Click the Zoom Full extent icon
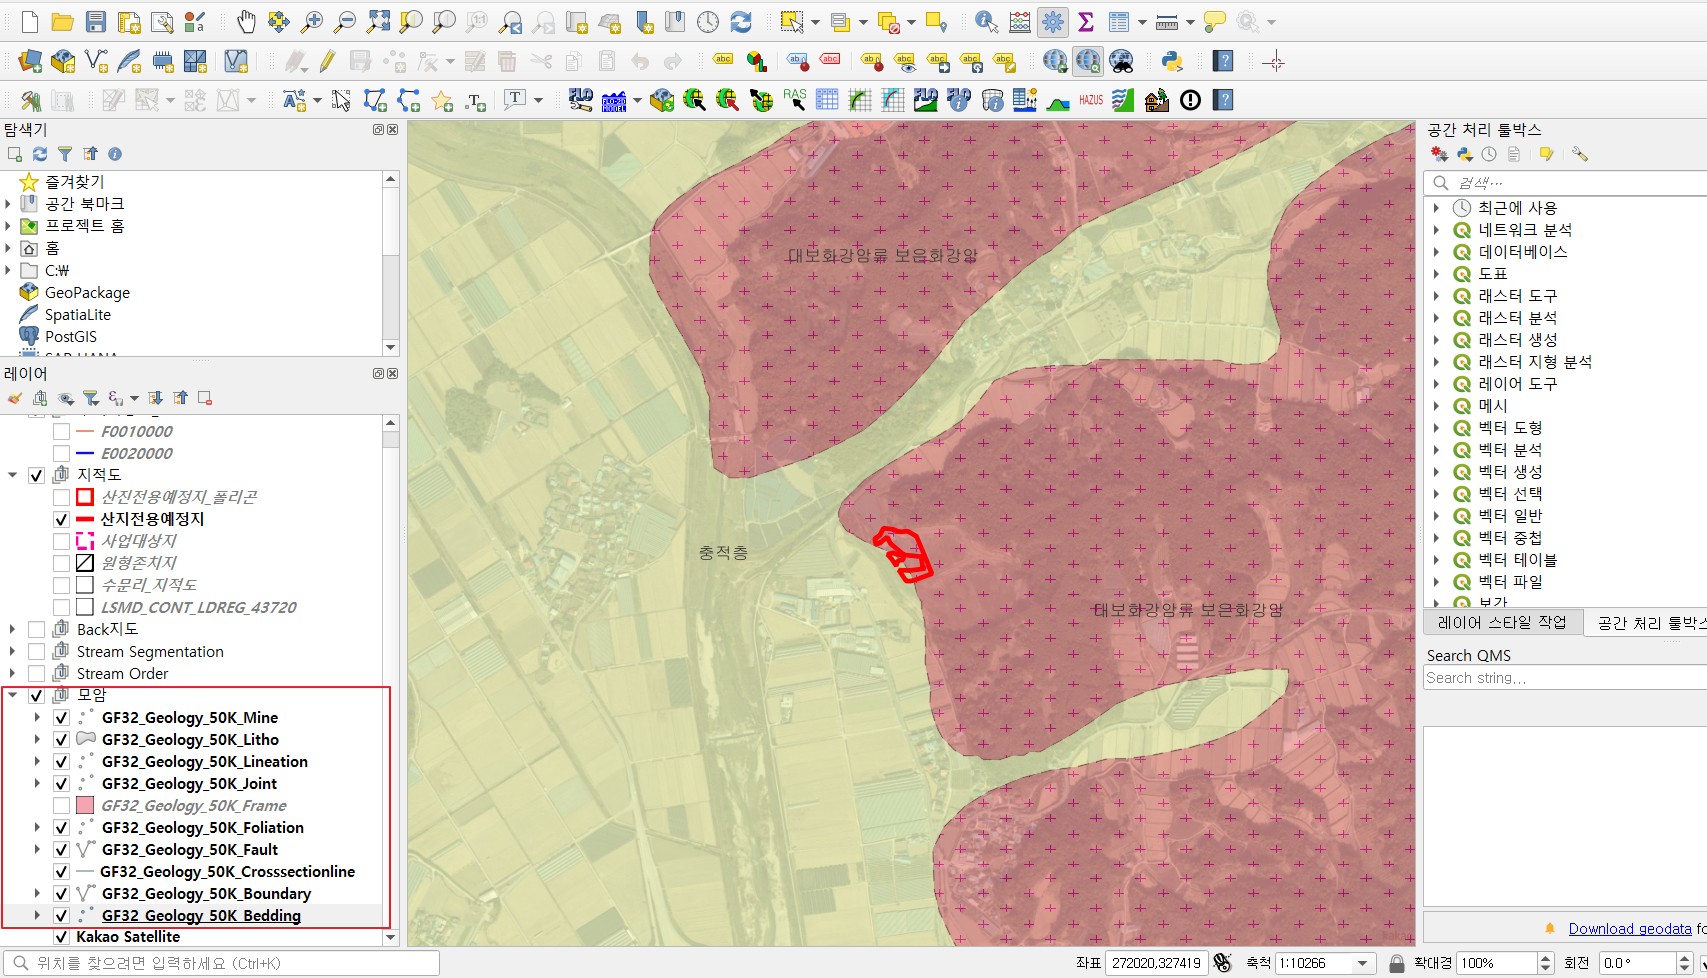The width and height of the screenshot is (1707, 978). pyautogui.click(x=379, y=22)
